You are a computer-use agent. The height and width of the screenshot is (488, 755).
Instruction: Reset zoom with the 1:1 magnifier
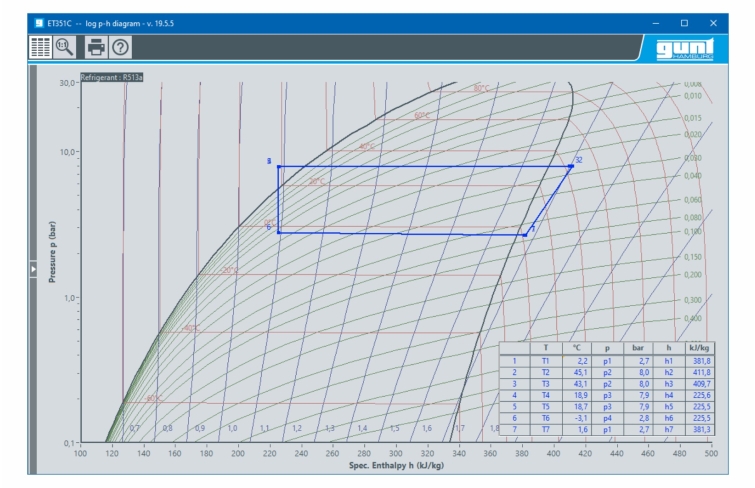(64, 47)
